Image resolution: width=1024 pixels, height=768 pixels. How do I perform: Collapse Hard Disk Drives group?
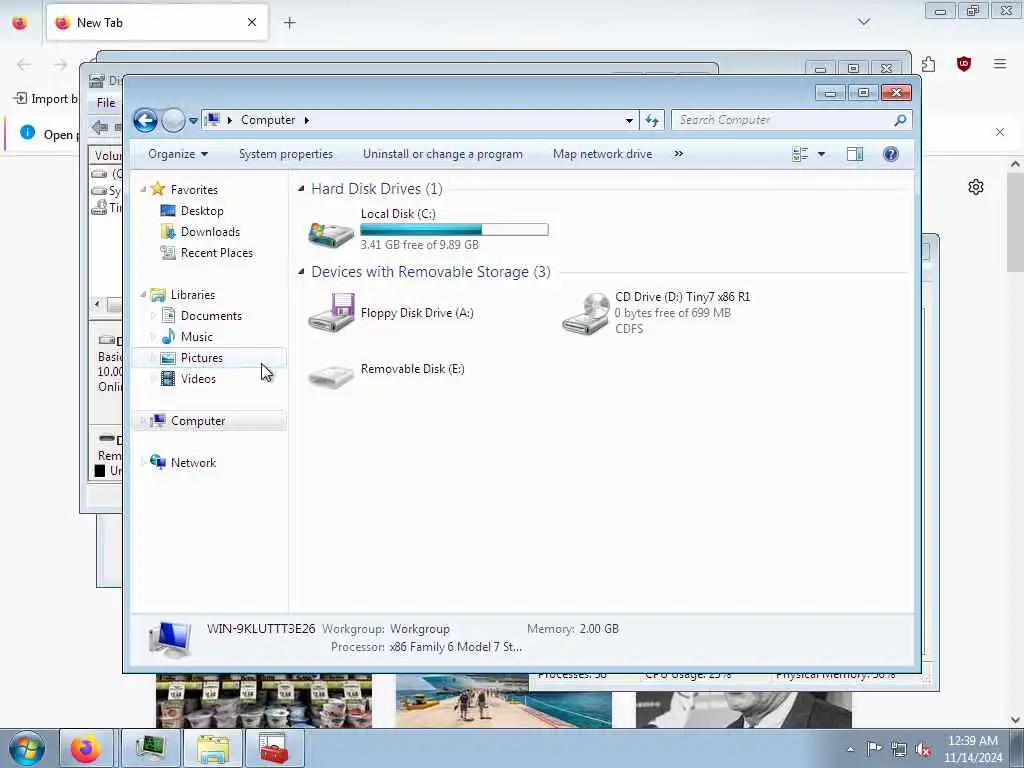tap(301, 189)
